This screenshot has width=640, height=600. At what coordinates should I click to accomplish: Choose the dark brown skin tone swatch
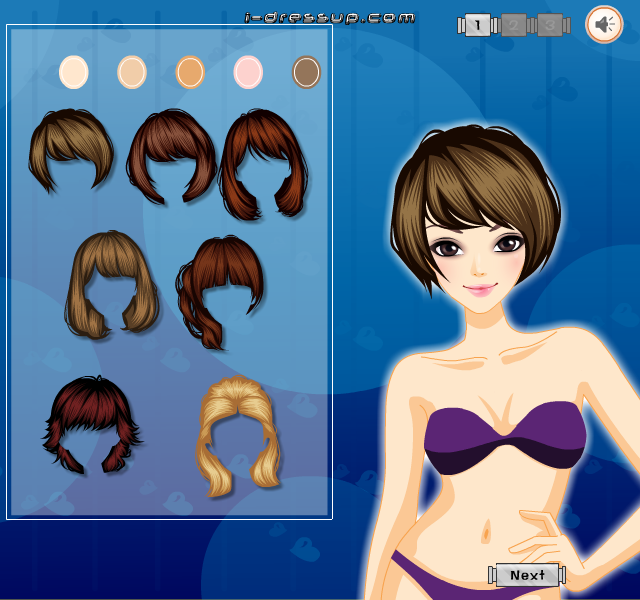click(307, 72)
